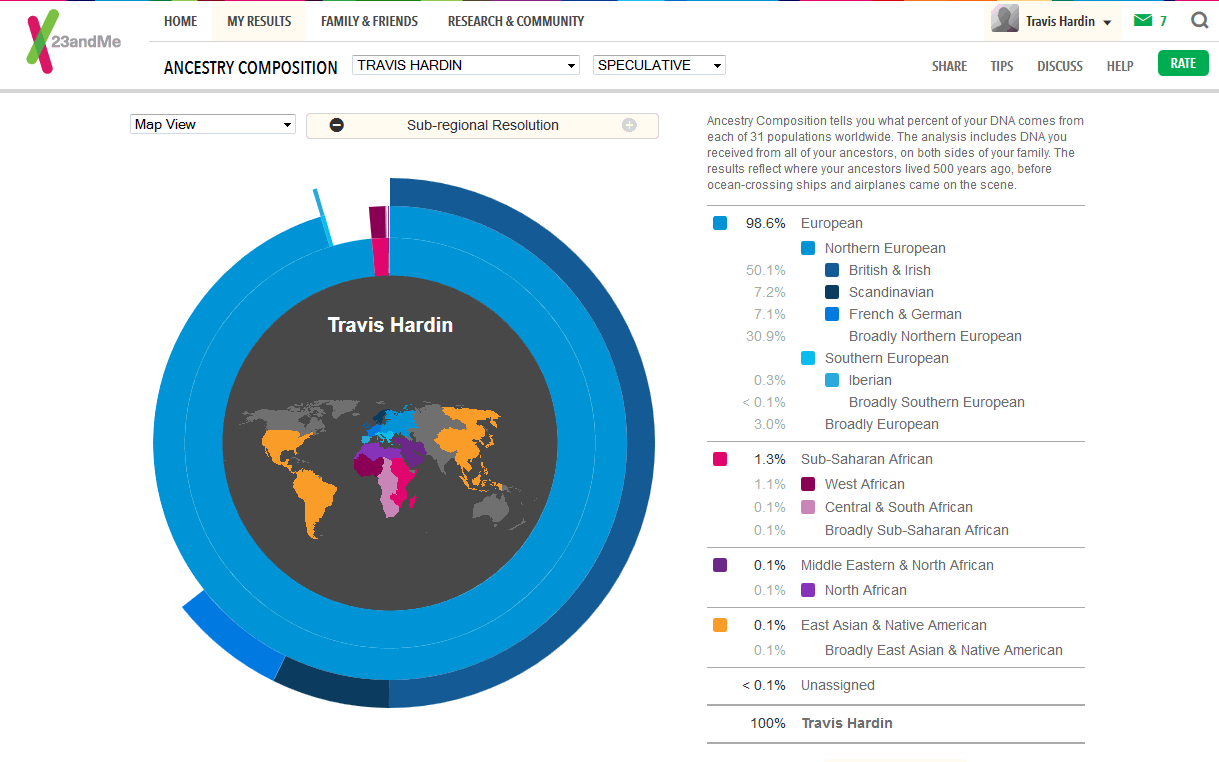The height and width of the screenshot is (762, 1219).
Task: Click the Central & South African swatch
Action: 808,507
